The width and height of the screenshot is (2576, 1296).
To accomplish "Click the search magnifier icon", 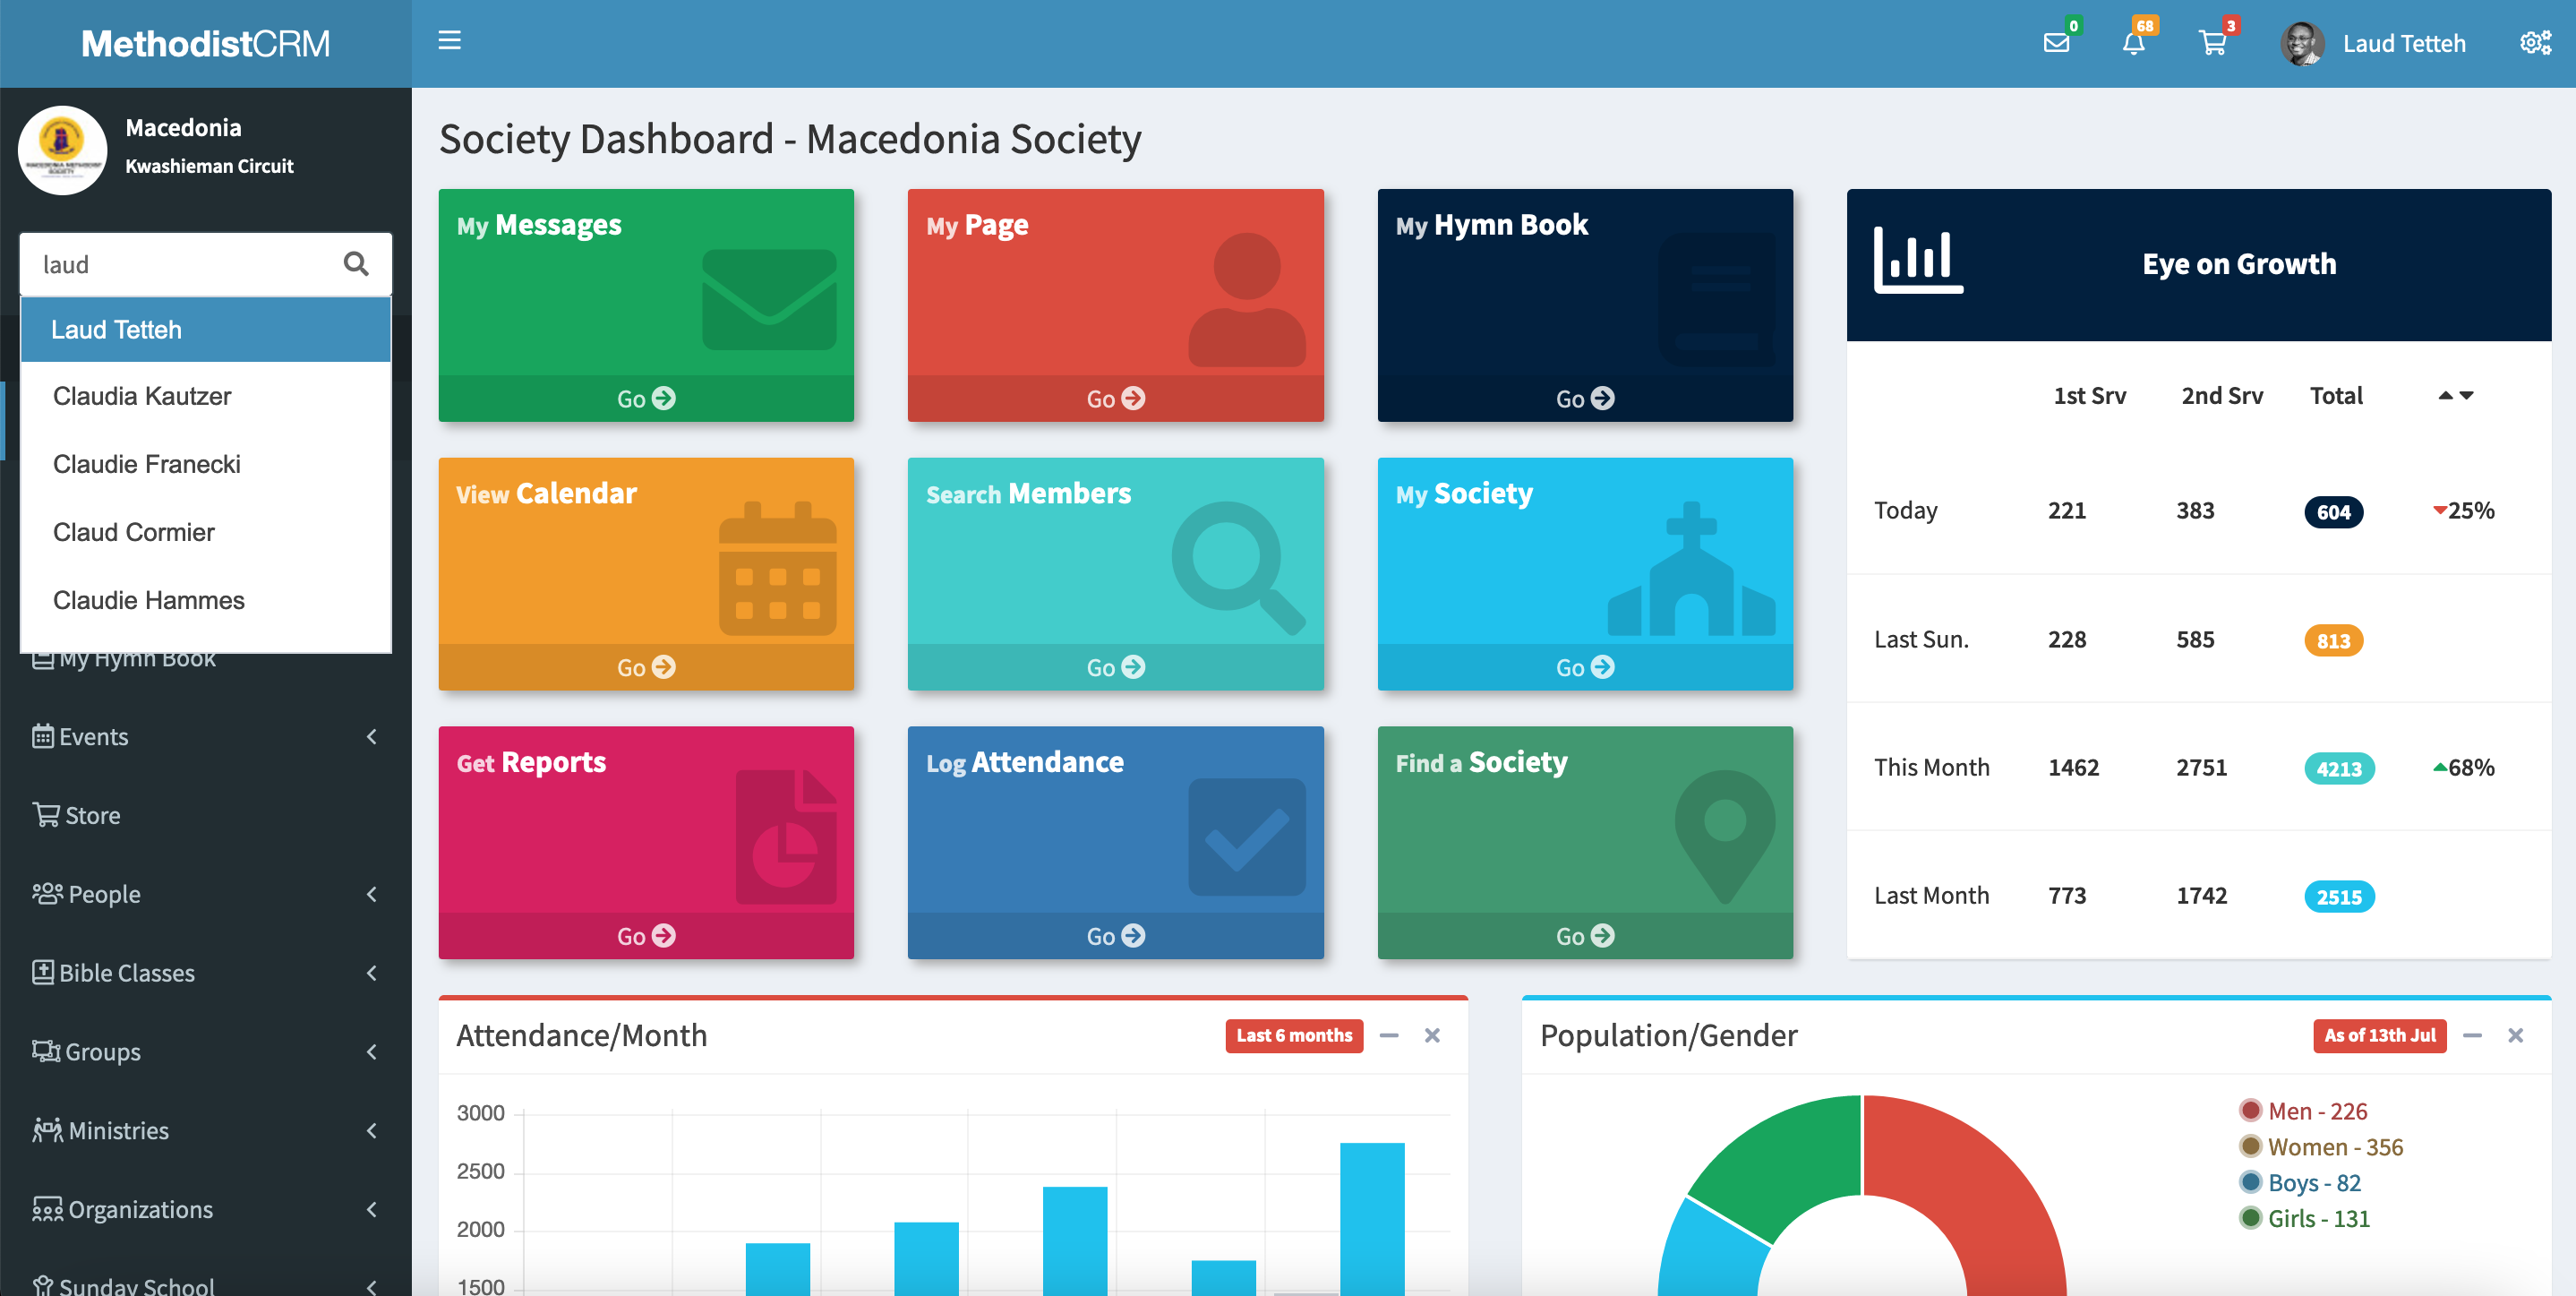I will pyautogui.click(x=356, y=264).
